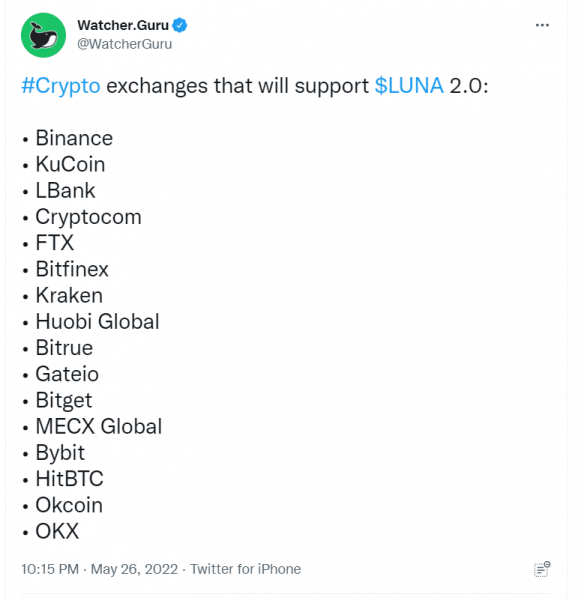Open the Watcher.Guru whale profile avatar
Screen dimensions: 584x600
click(x=43, y=35)
